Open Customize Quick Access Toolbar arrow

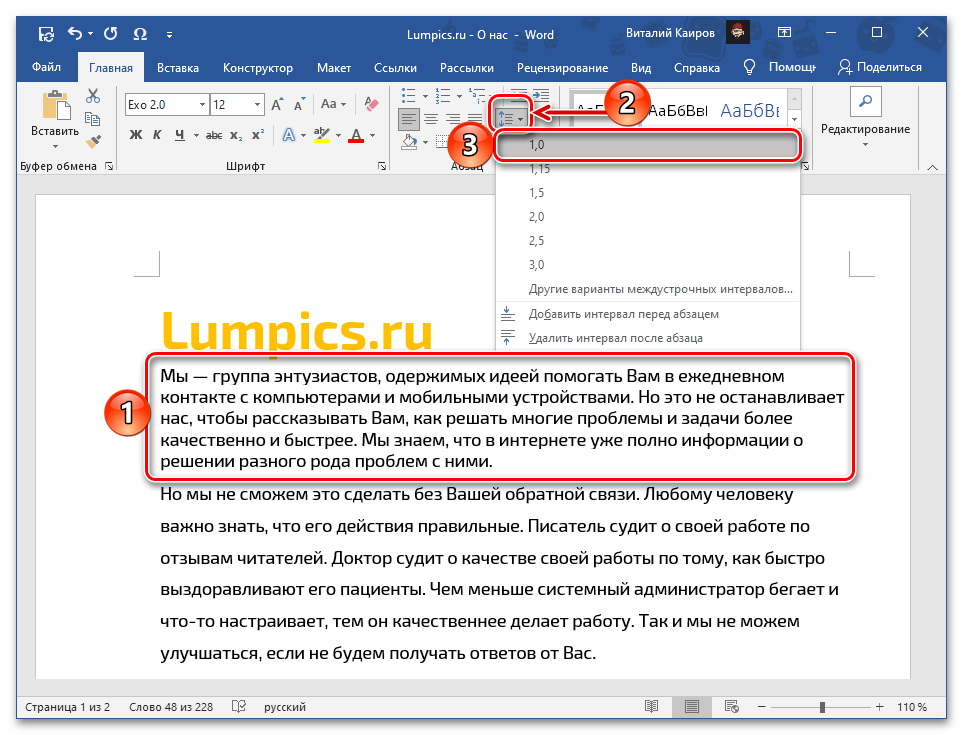[170, 35]
